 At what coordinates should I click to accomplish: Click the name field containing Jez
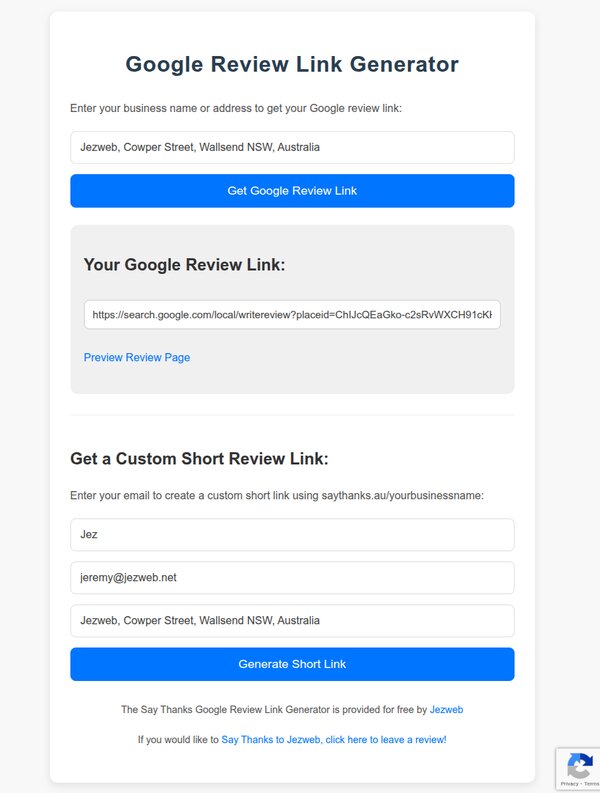coord(292,534)
